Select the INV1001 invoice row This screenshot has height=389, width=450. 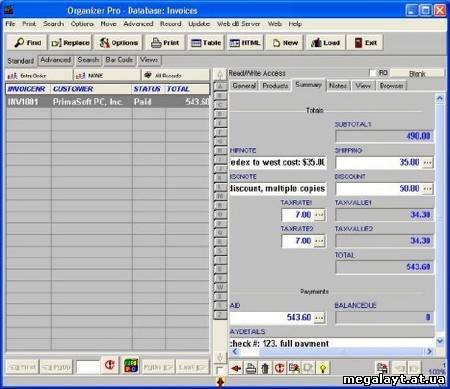pyautogui.click(x=108, y=102)
